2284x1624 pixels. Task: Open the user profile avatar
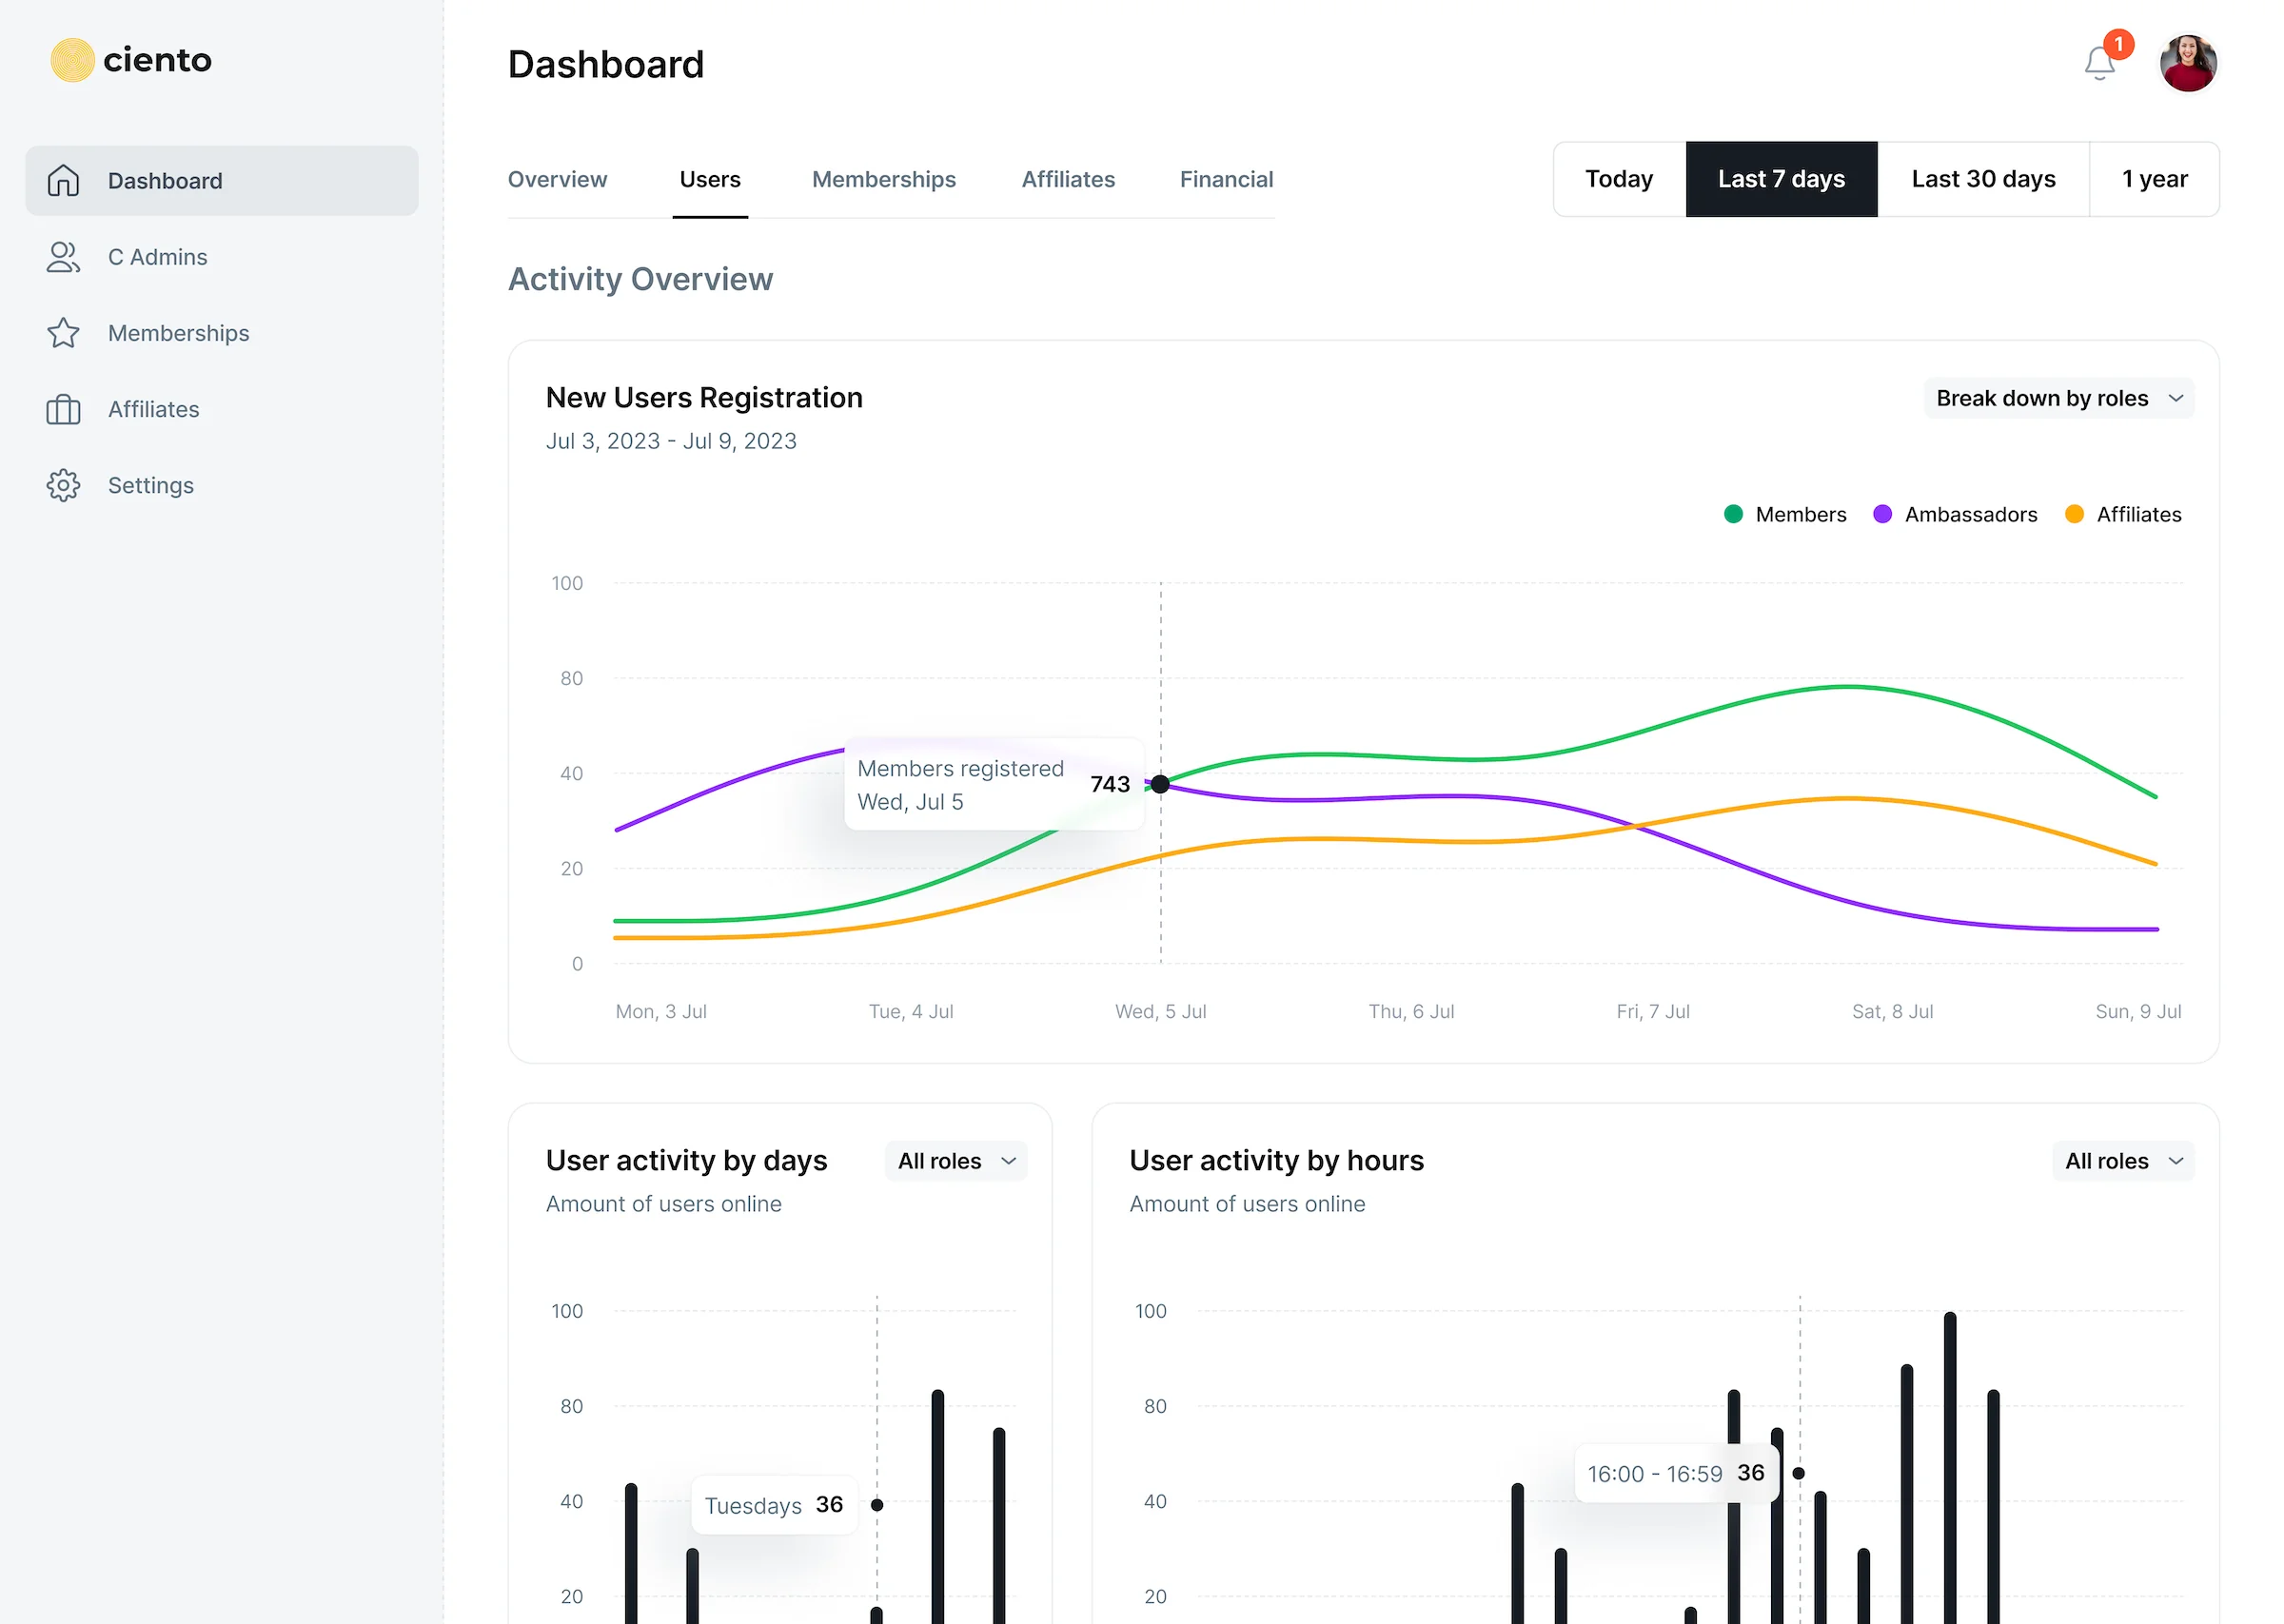click(x=2188, y=63)
